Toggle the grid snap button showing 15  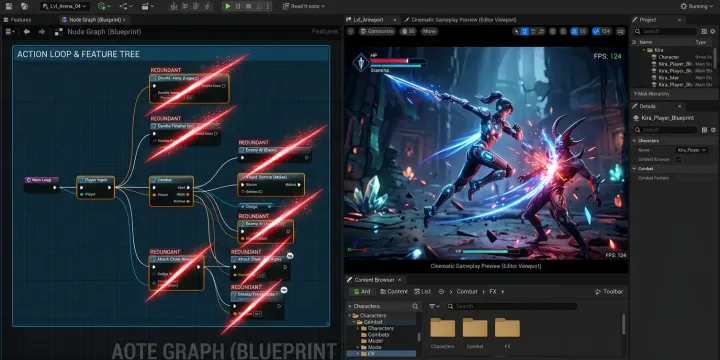click(x=579, y=31)
